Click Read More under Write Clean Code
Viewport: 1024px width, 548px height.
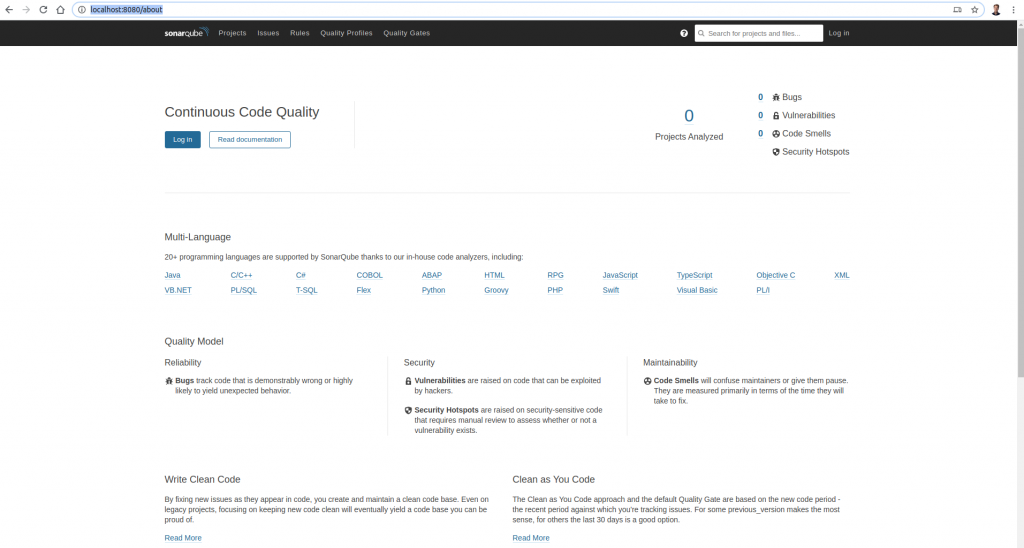tap(183, 538)
